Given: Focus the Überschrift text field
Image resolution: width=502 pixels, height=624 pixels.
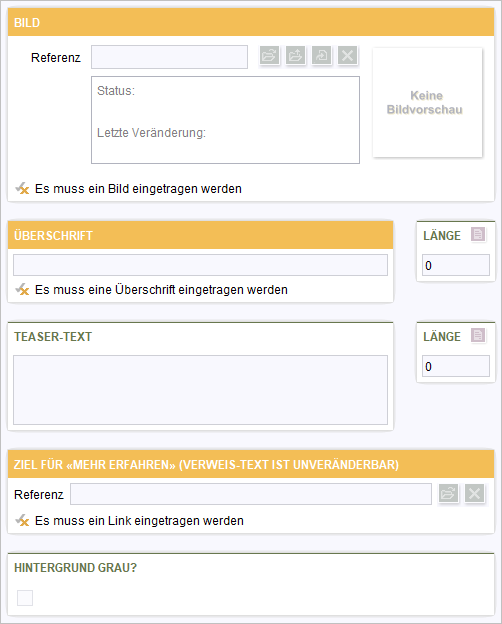Looking at the screenshot, I should click(x=200, y=265).
